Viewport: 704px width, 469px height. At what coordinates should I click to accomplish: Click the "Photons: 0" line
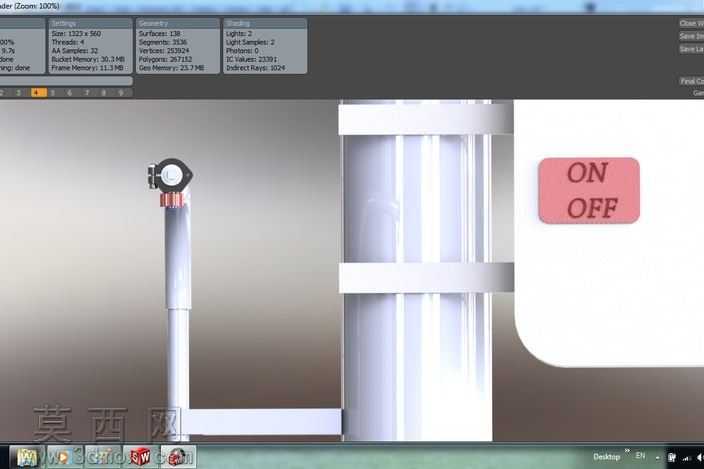click(242, 51)
